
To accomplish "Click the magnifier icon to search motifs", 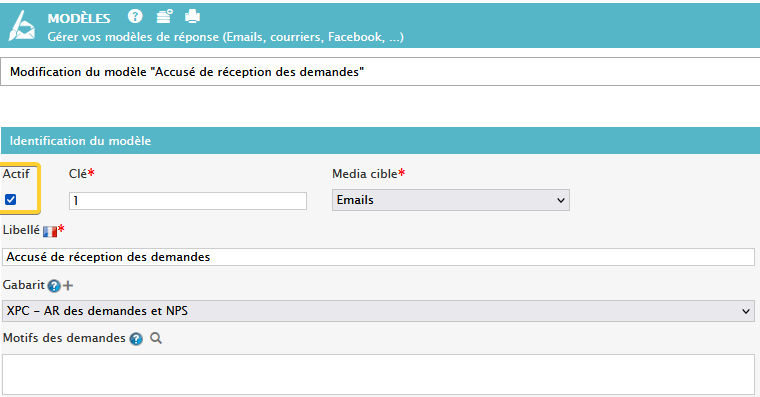I will (156, 338).
